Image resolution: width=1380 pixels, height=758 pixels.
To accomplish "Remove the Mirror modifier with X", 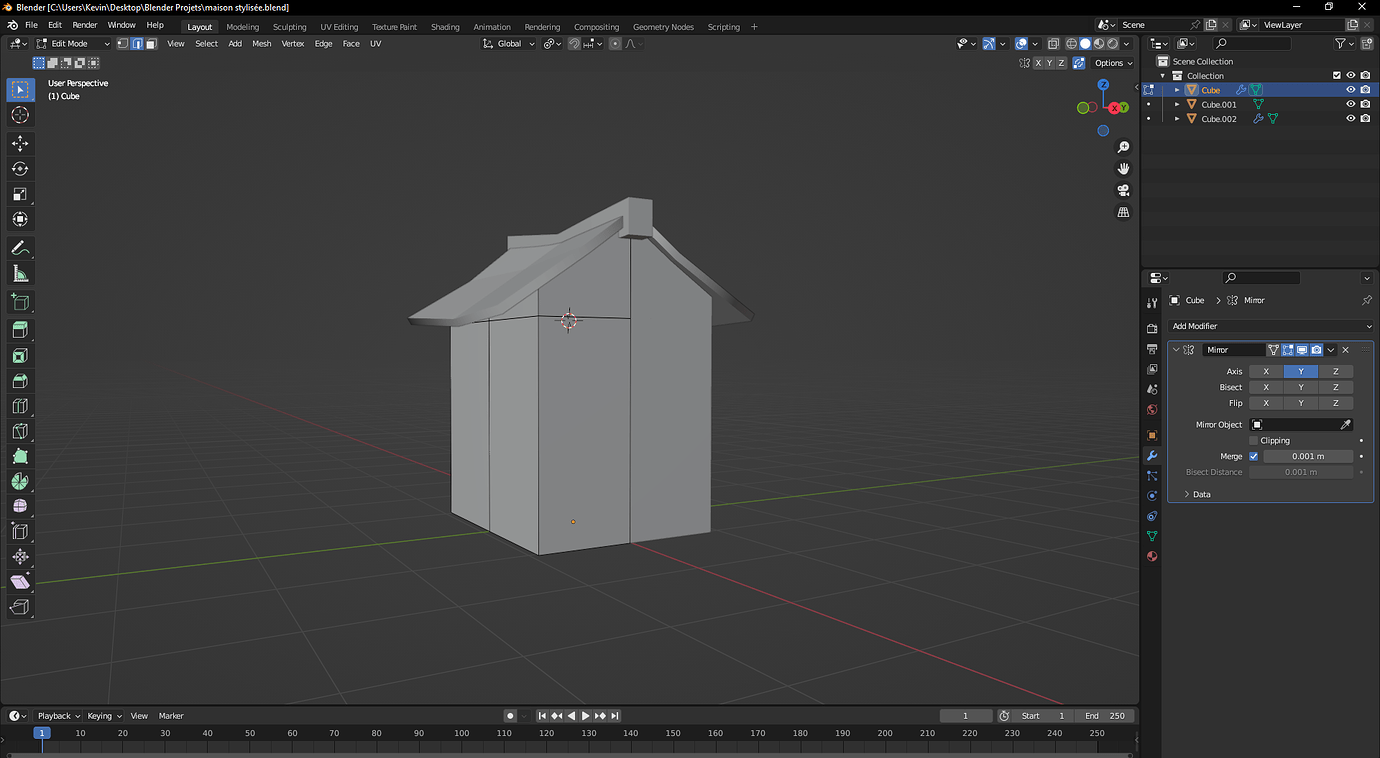I will click(x=1345, y=350).
